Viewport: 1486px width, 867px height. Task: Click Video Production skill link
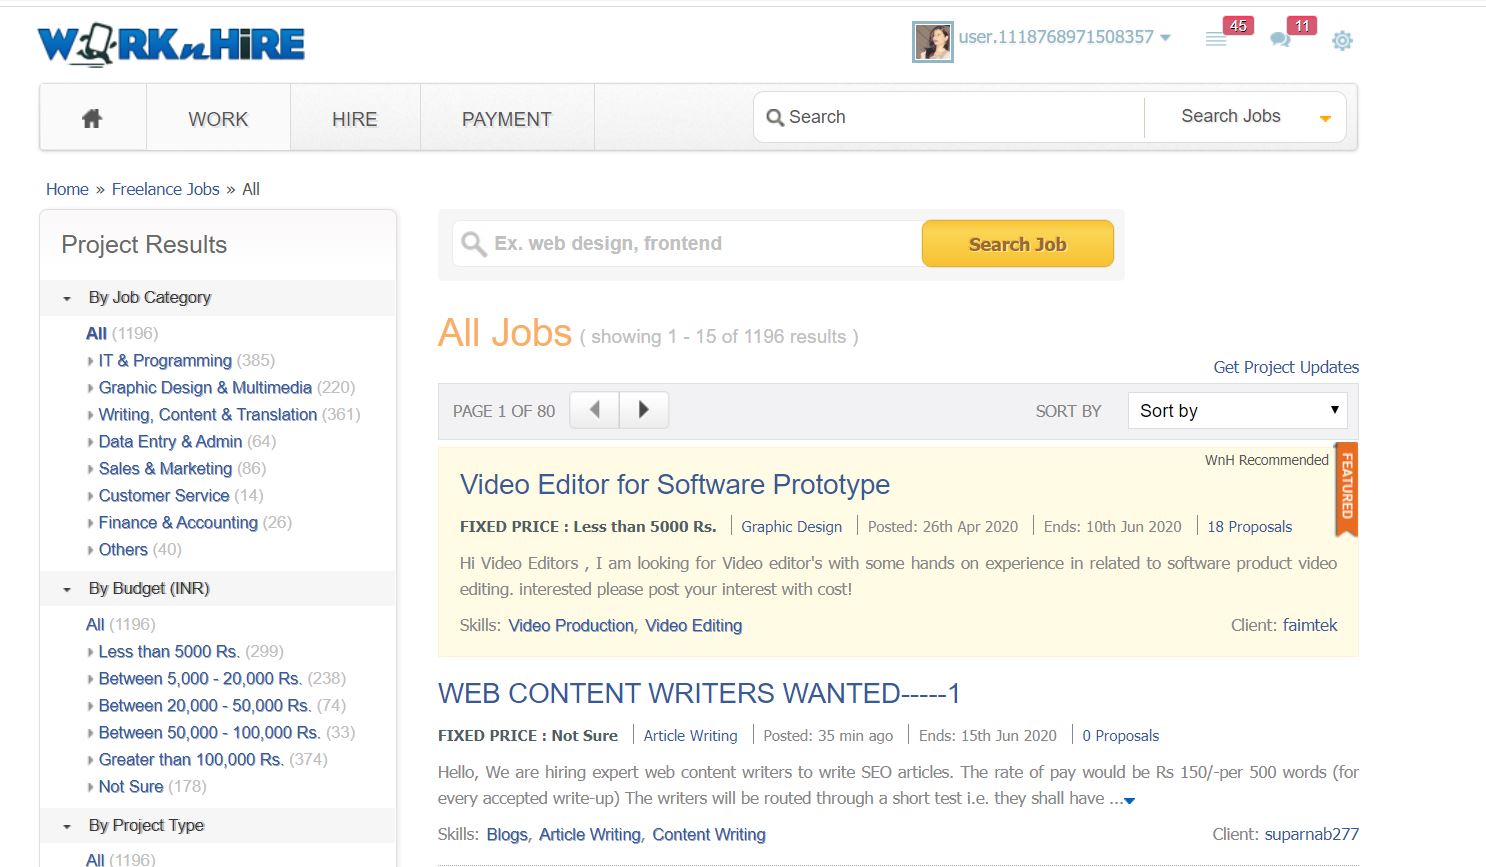[x=571, y=625]
